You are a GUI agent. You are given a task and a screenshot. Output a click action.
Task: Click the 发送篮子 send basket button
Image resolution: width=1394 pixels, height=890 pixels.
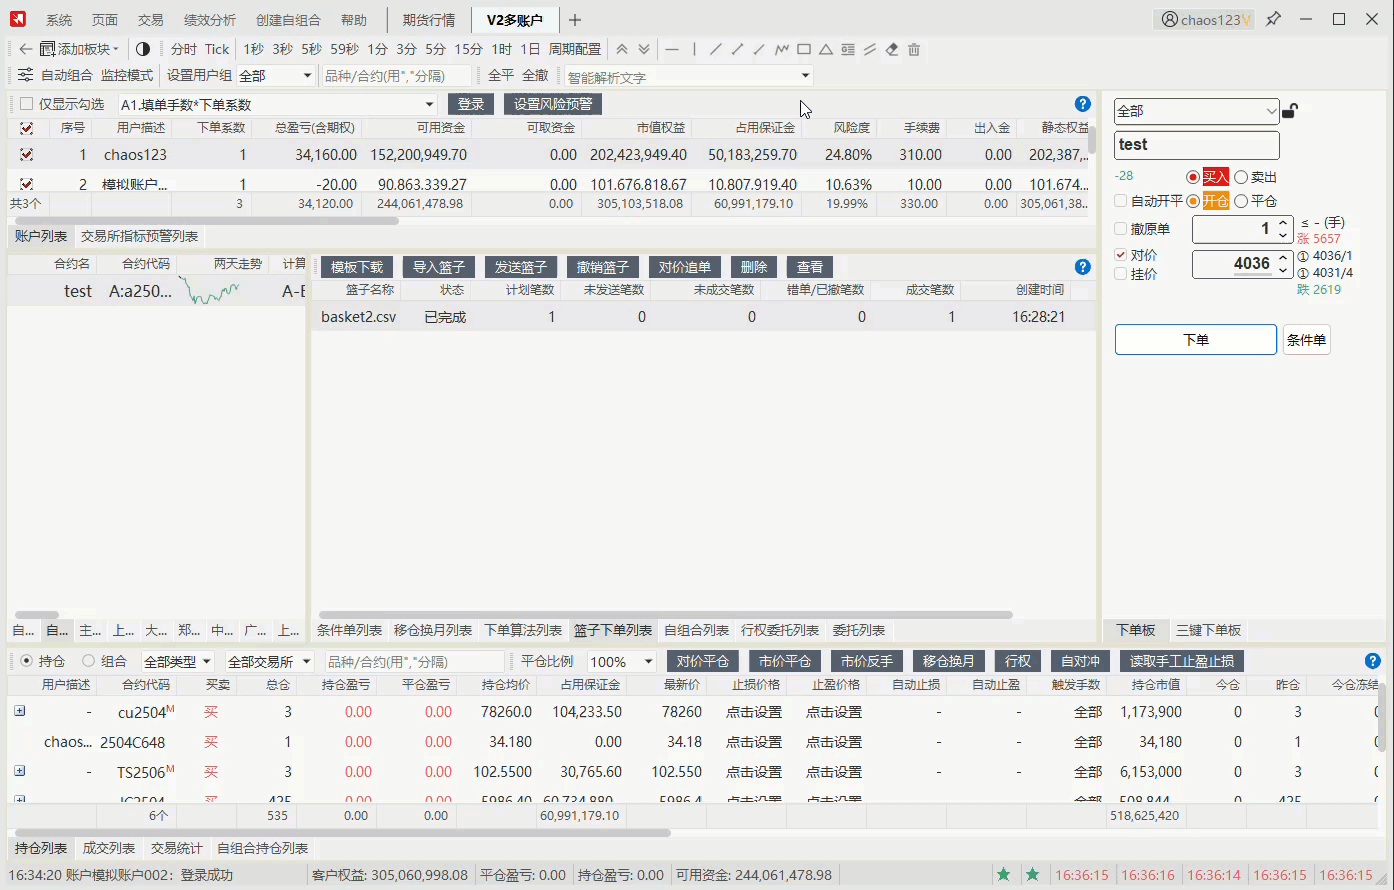[x=521, y=267]
